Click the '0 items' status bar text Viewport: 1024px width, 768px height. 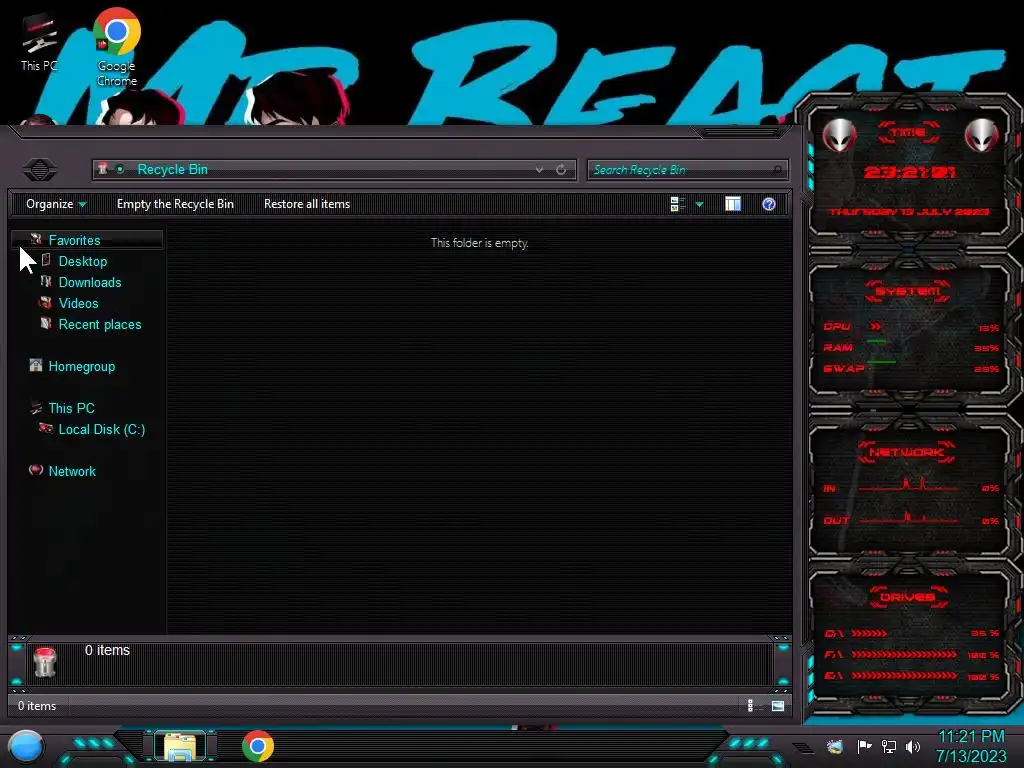coord(37,706)
